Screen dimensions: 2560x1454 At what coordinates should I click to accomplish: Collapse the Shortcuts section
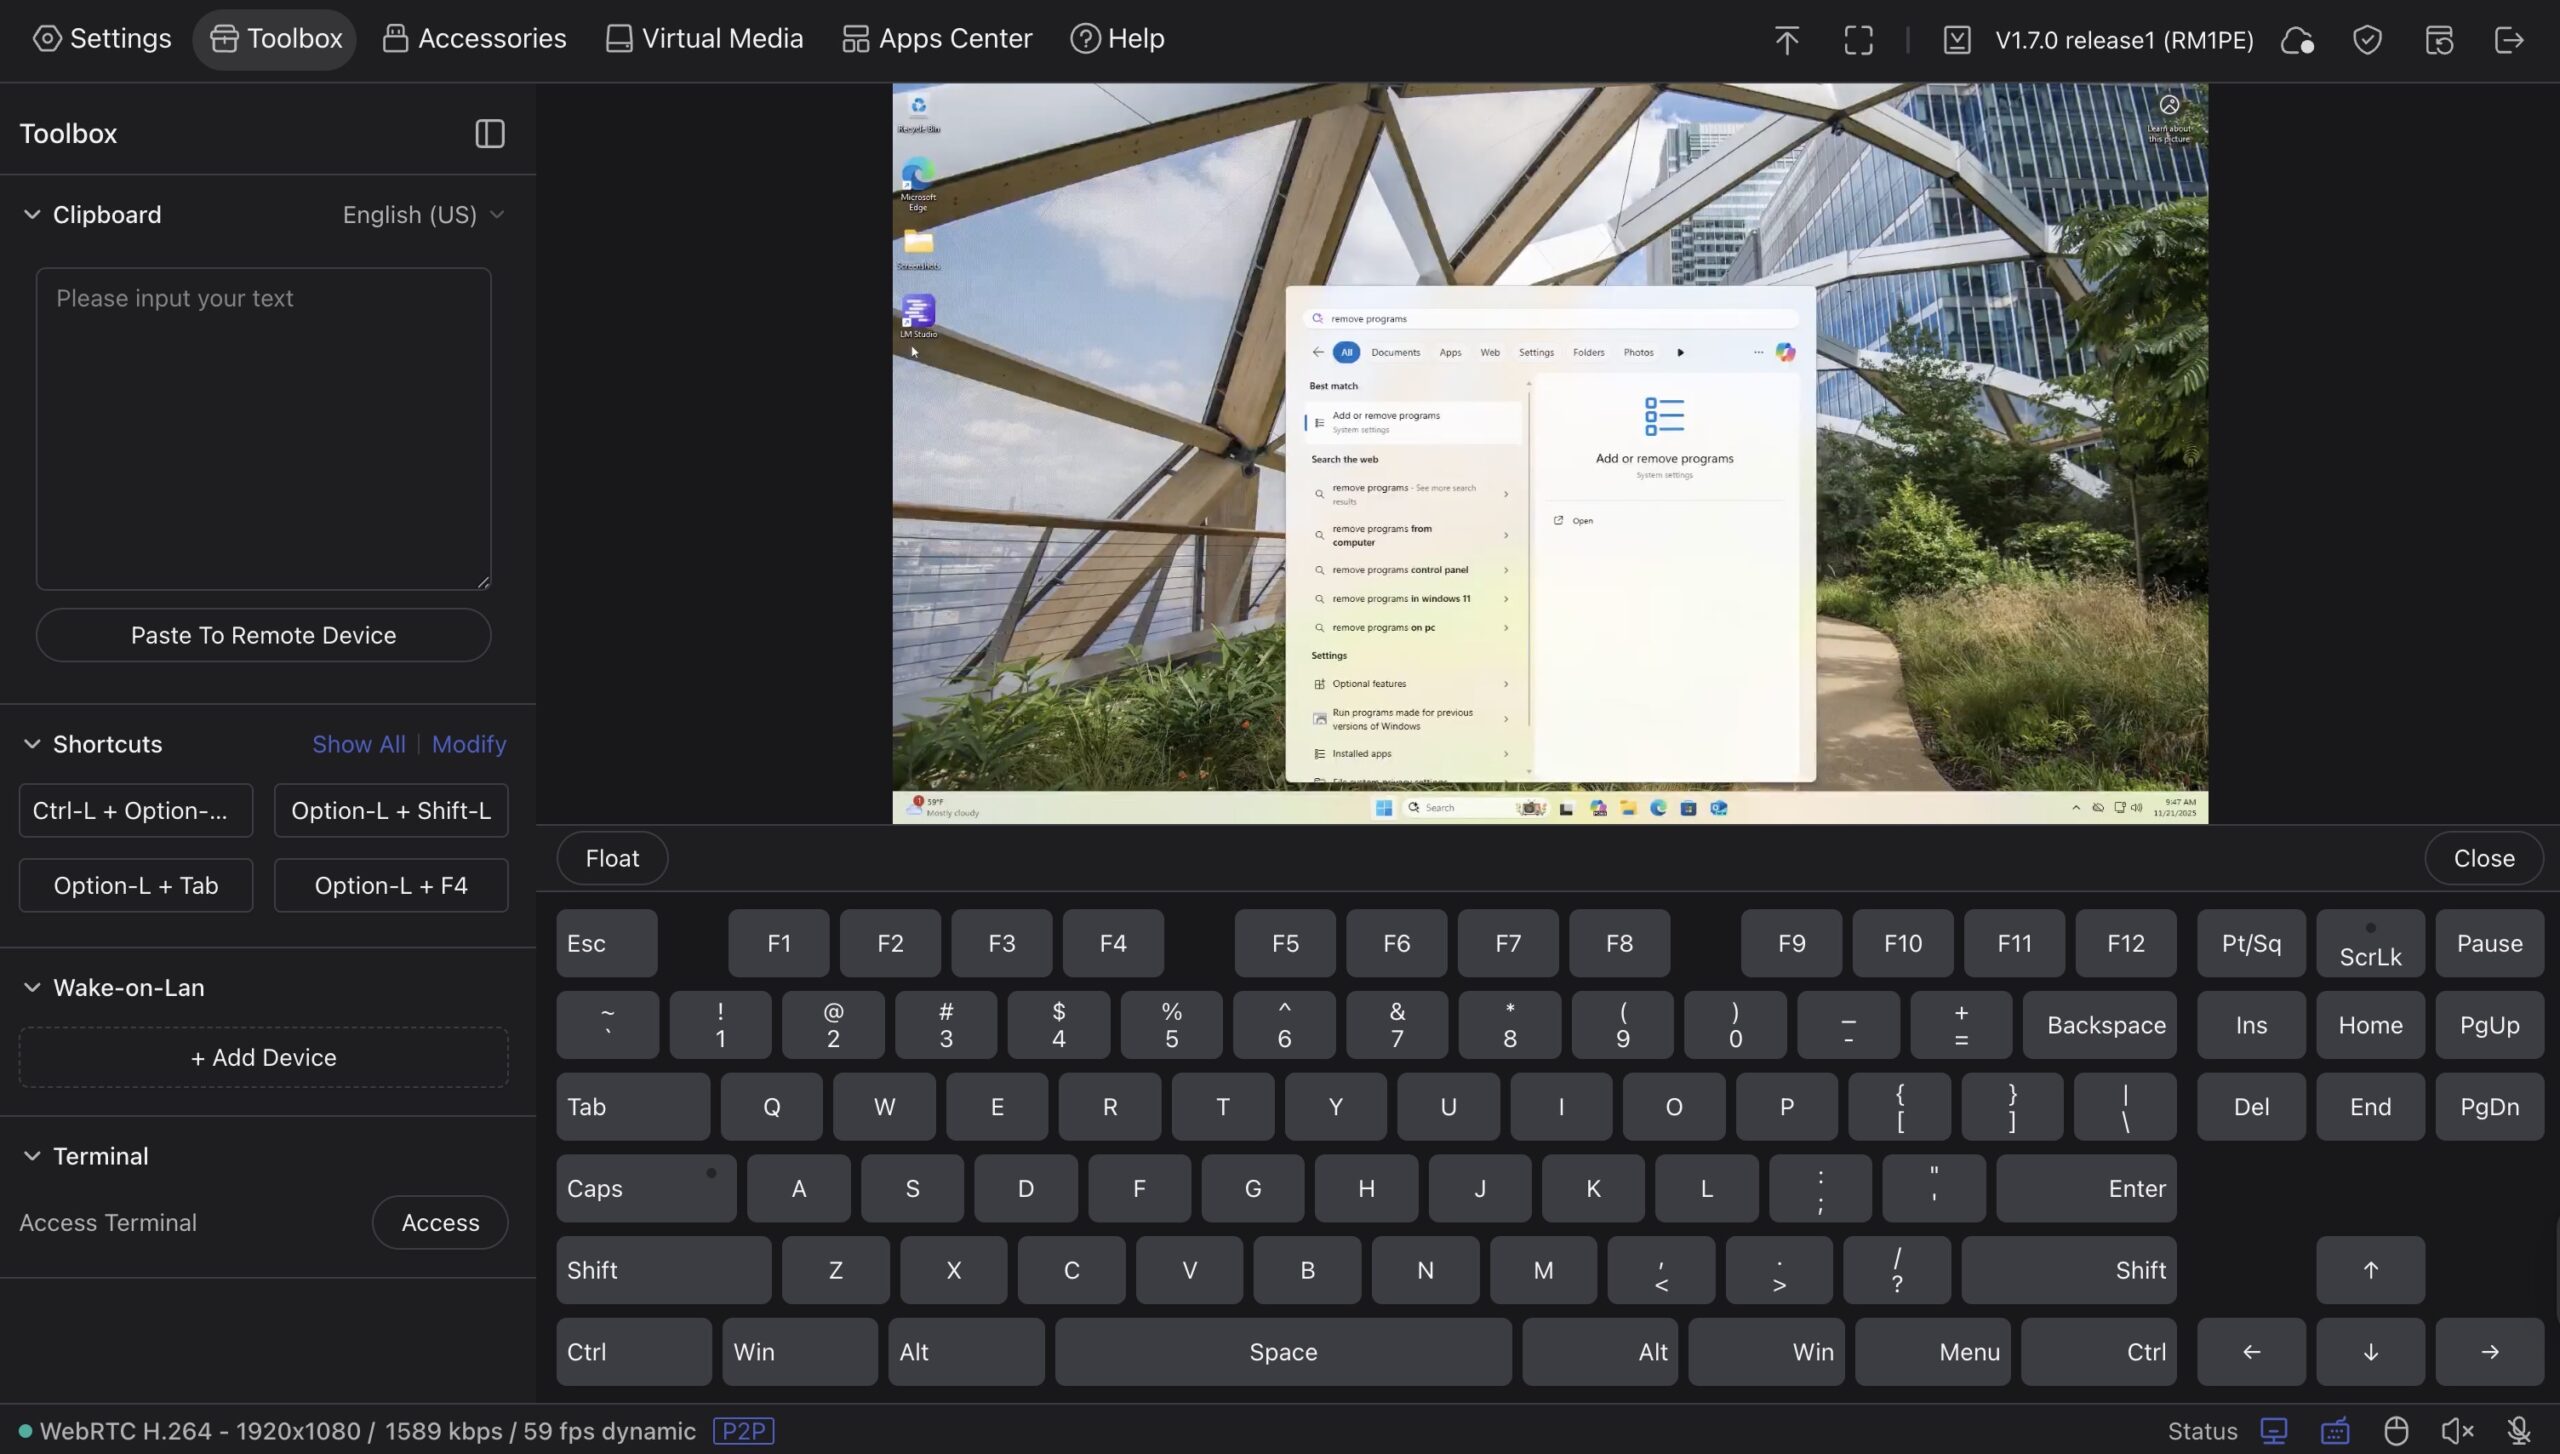[32, 744]
